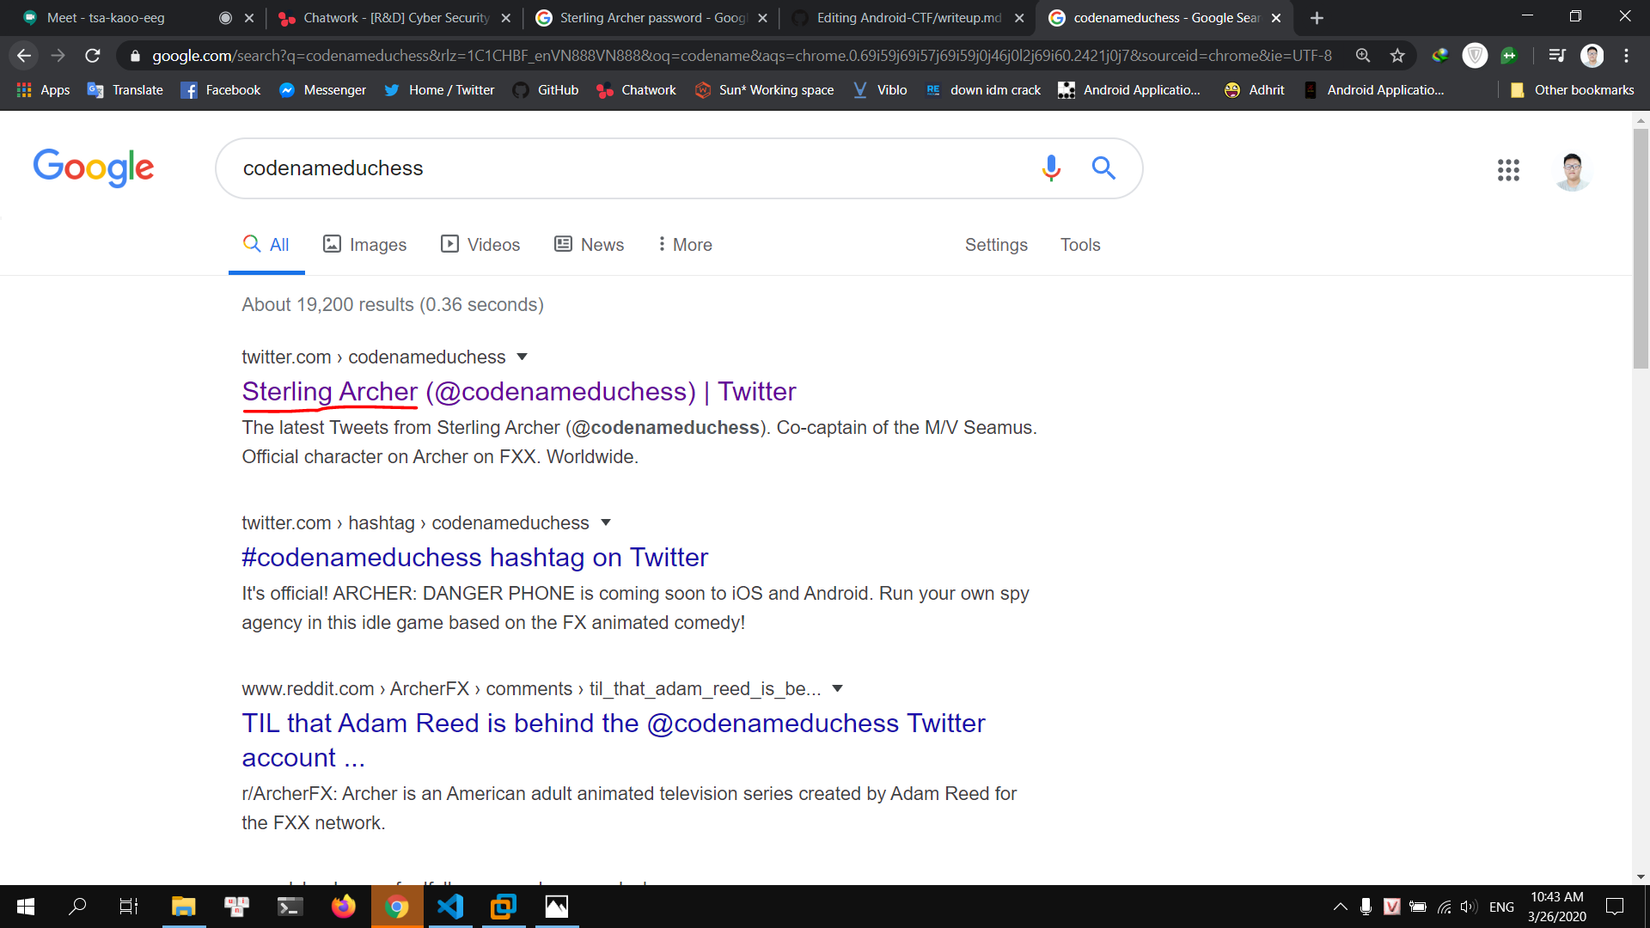
Task: Open the Messenger bookmark
Action: click(322, 90)
